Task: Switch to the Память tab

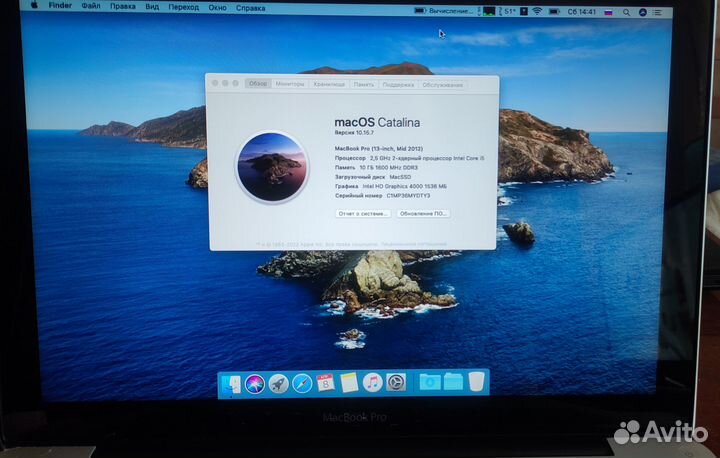Action: click(364, 85)
